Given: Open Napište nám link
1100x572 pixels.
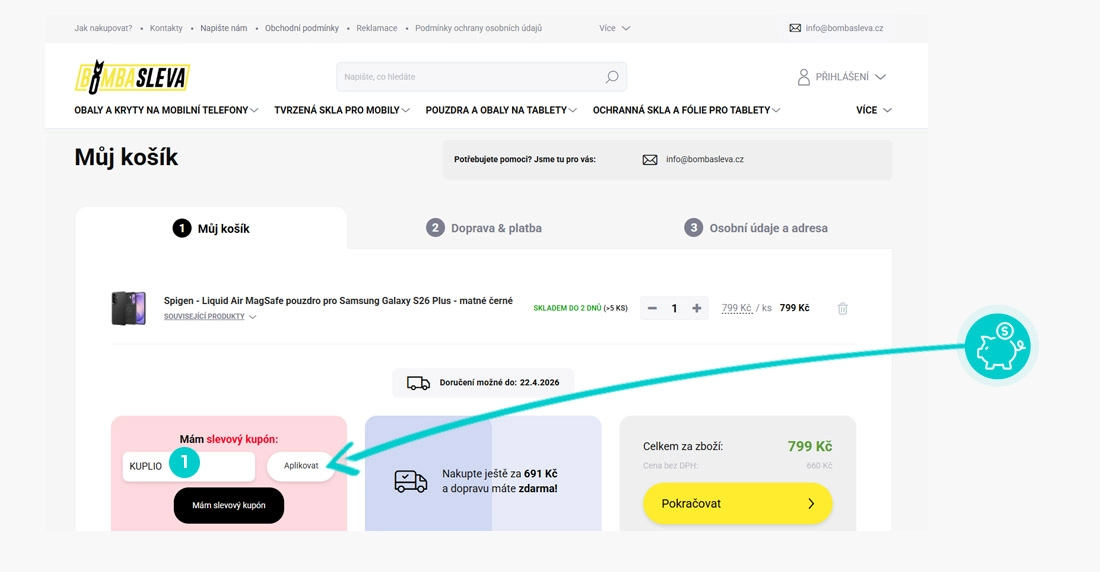Looking at the screenshot, I should pyautogui.click(x=223, y=28).
